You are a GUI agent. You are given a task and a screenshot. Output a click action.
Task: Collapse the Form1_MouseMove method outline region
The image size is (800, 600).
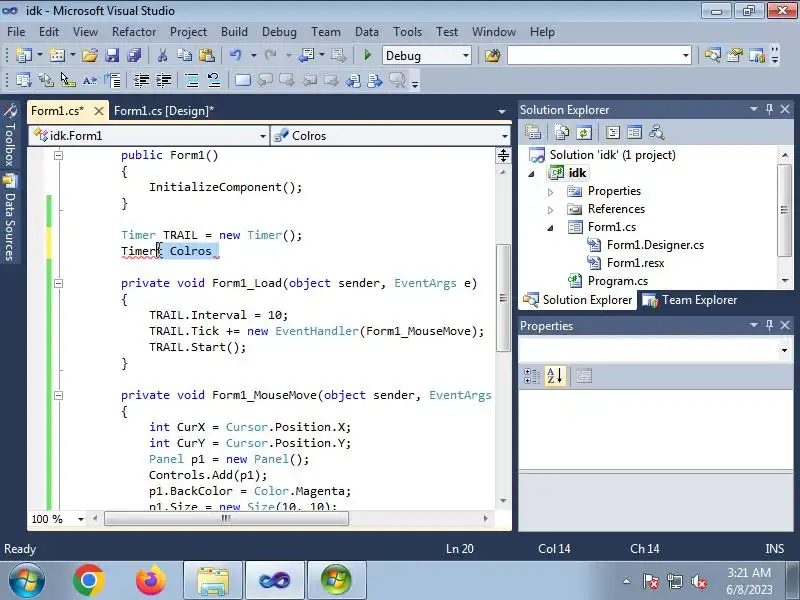pos(59,395)
